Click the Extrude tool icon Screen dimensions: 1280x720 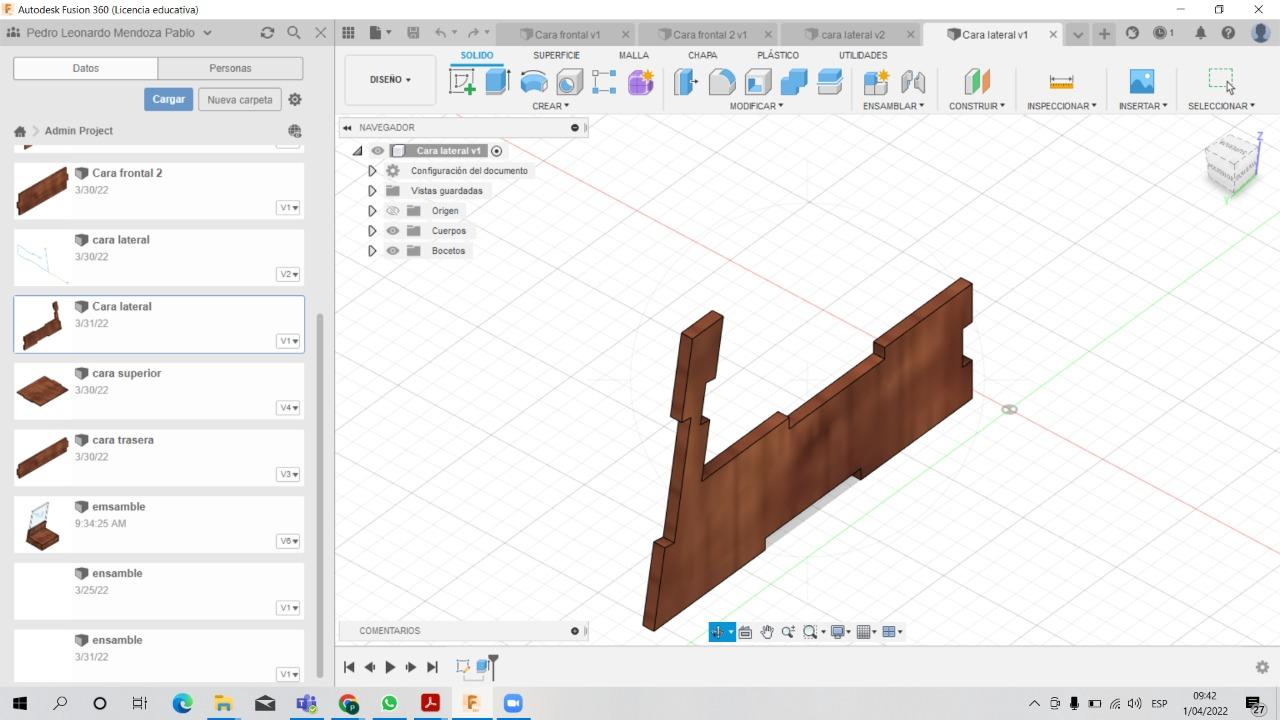point(497,82)
